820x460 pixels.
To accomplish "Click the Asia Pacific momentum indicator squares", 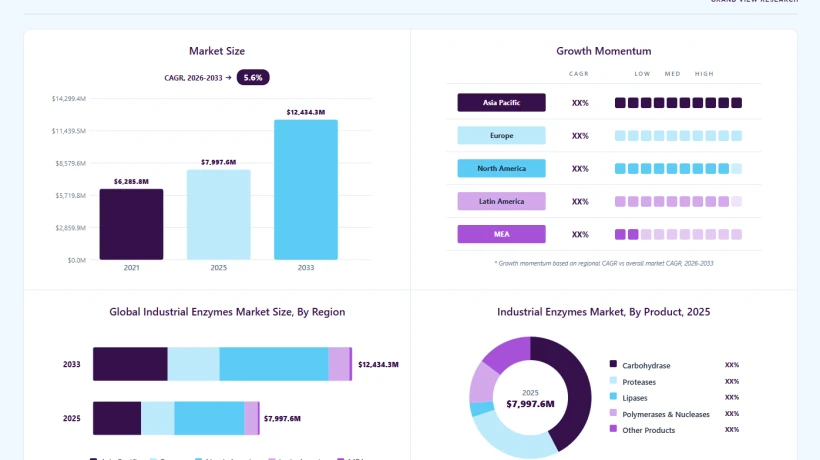I will [678, 103].
